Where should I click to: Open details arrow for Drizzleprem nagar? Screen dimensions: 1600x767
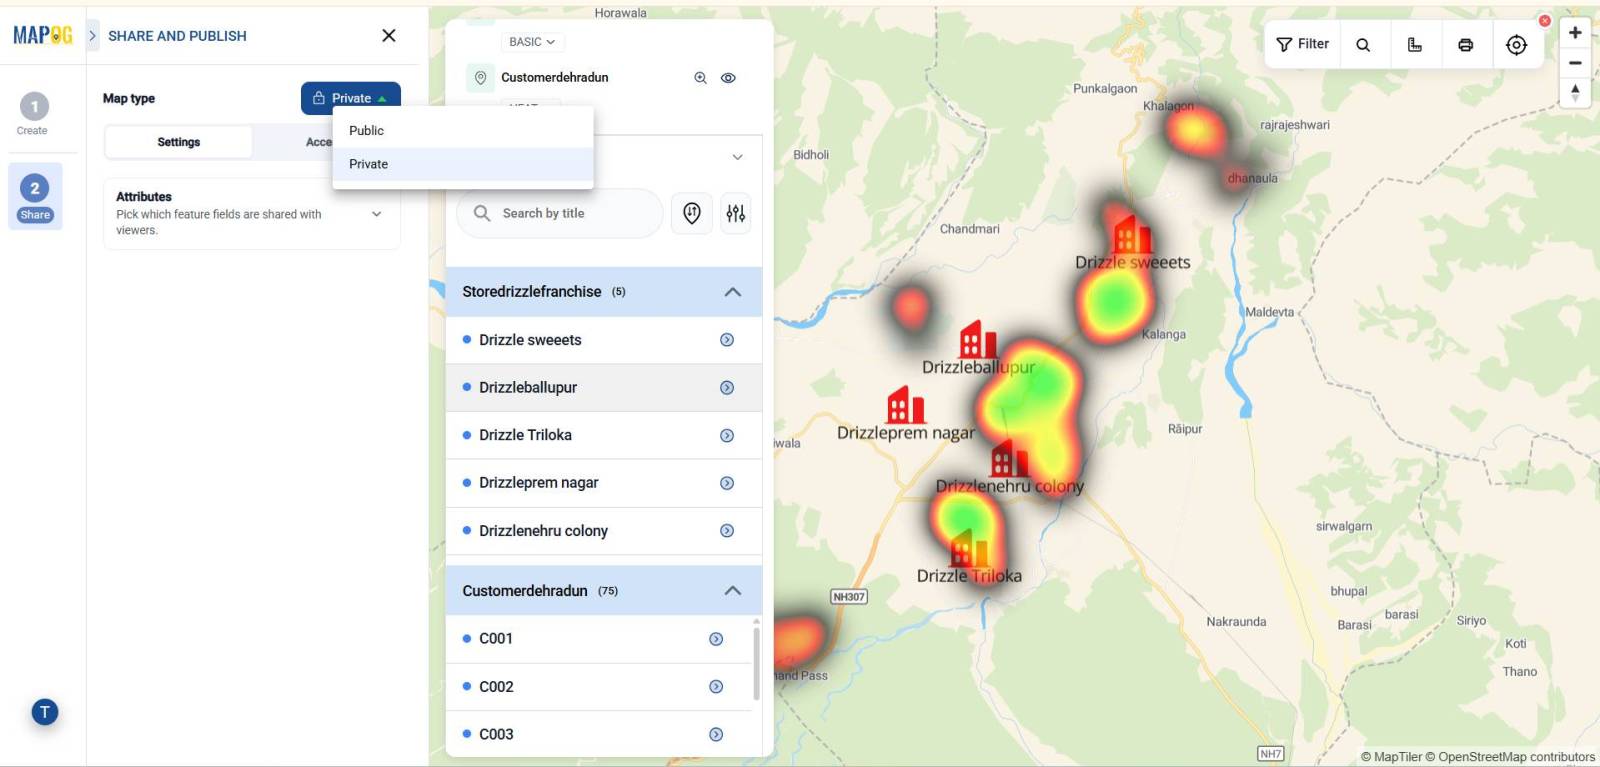(727, 483)
